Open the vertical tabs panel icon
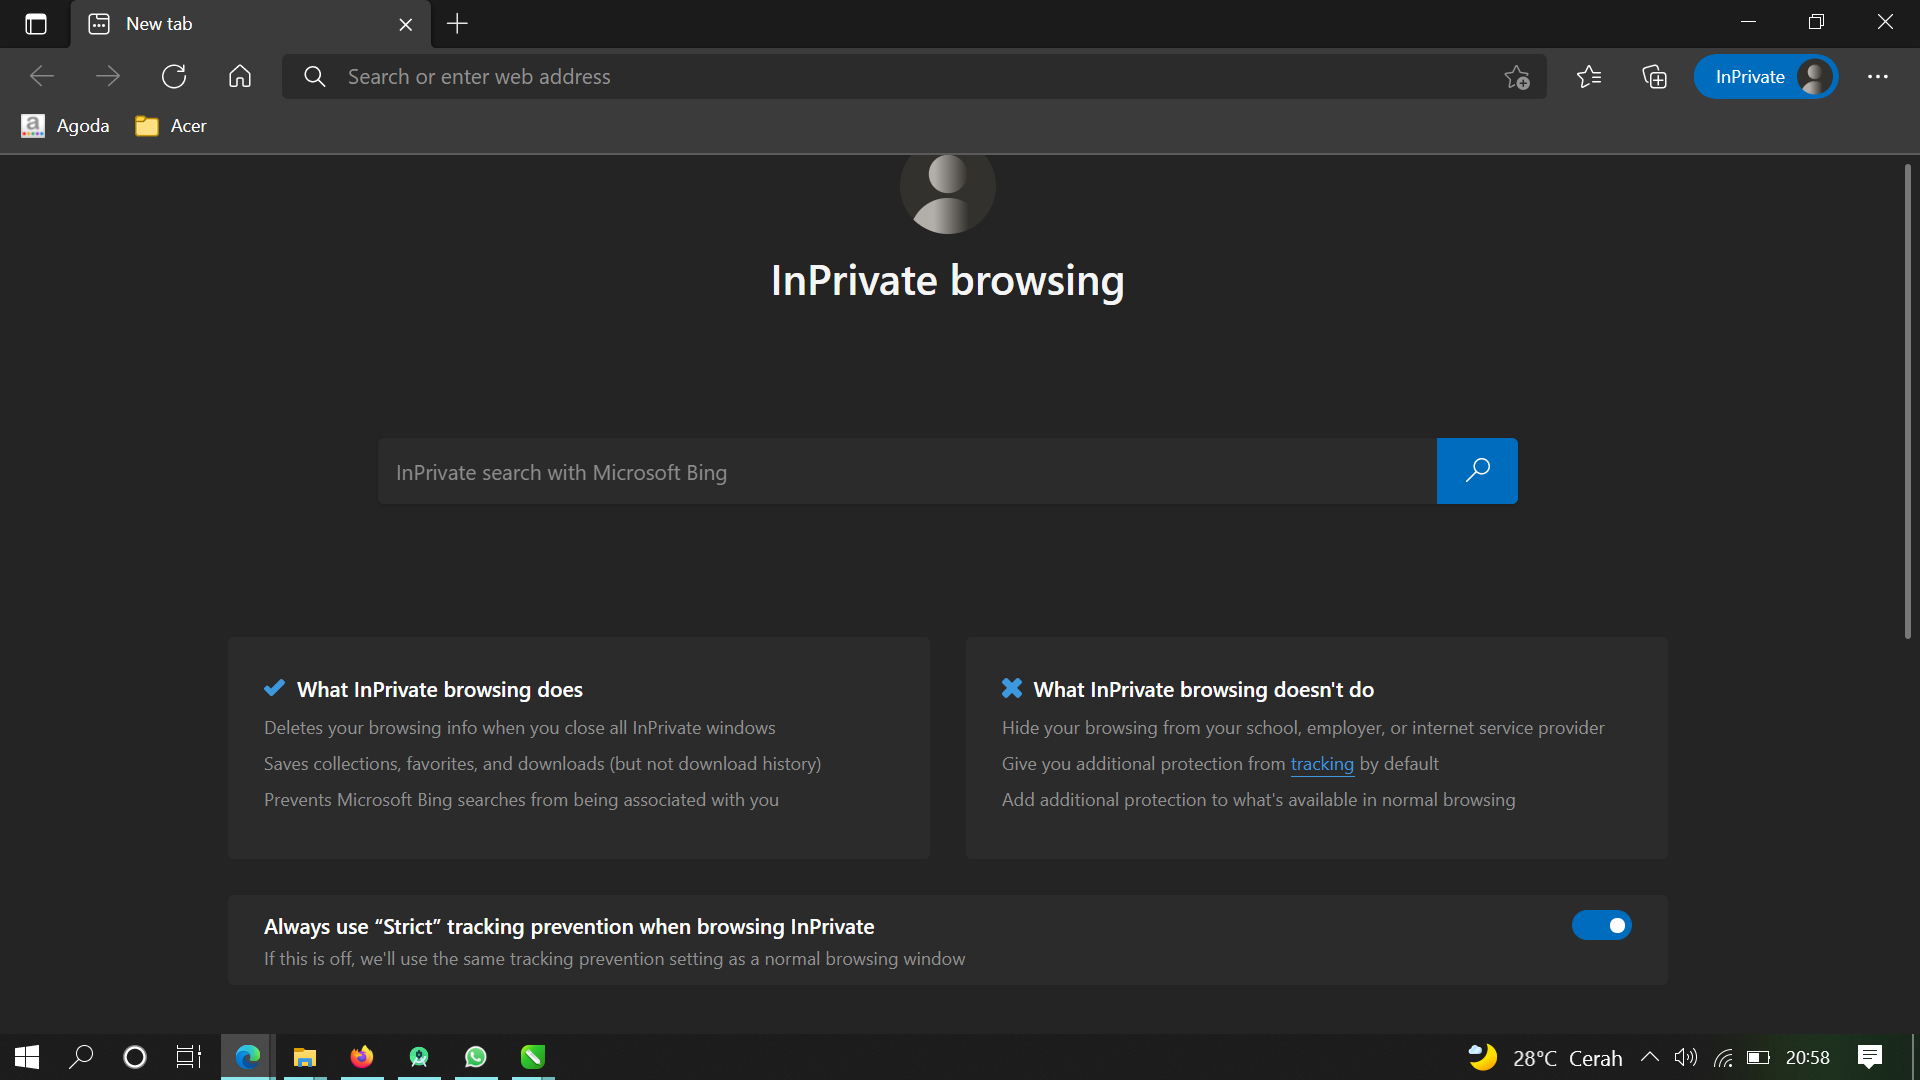 (36, 24)
